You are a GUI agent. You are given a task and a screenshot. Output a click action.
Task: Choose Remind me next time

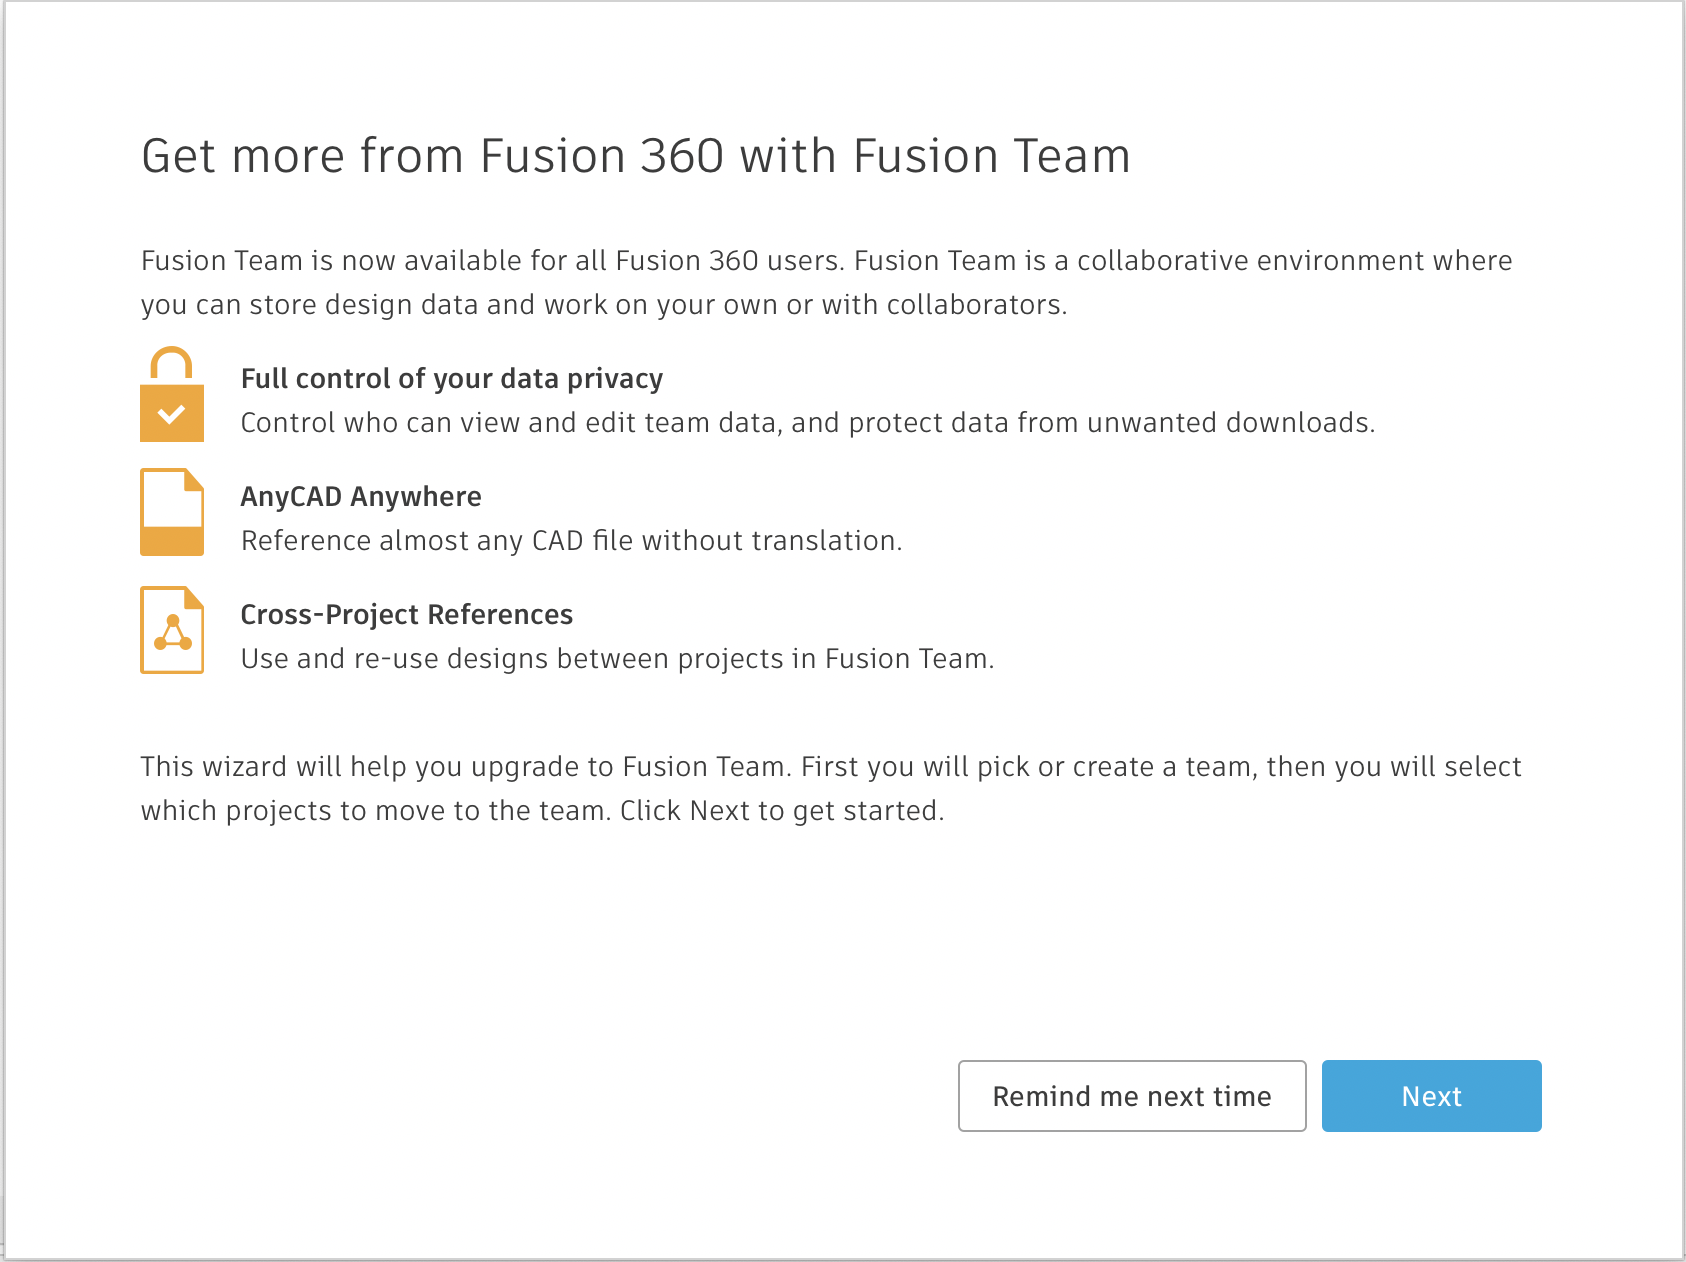point(1131,1096)
